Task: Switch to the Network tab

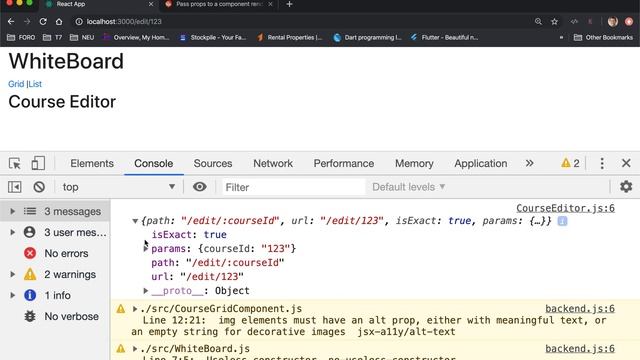Action: [x=273, y=163]
